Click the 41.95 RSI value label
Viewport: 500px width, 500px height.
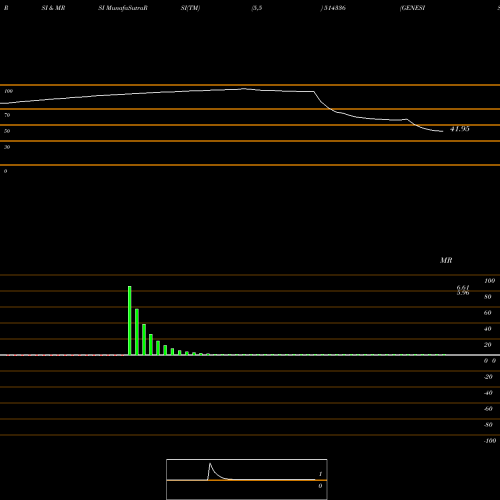(460, 129)
